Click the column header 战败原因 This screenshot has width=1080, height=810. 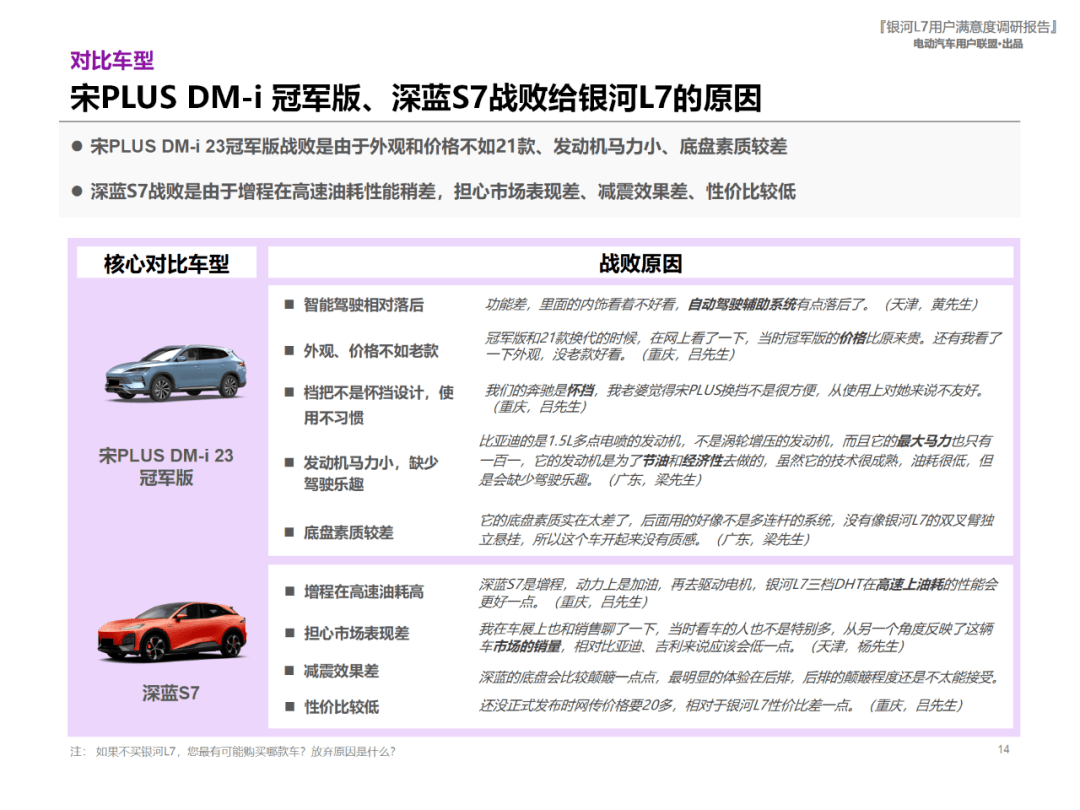[641, 263]
